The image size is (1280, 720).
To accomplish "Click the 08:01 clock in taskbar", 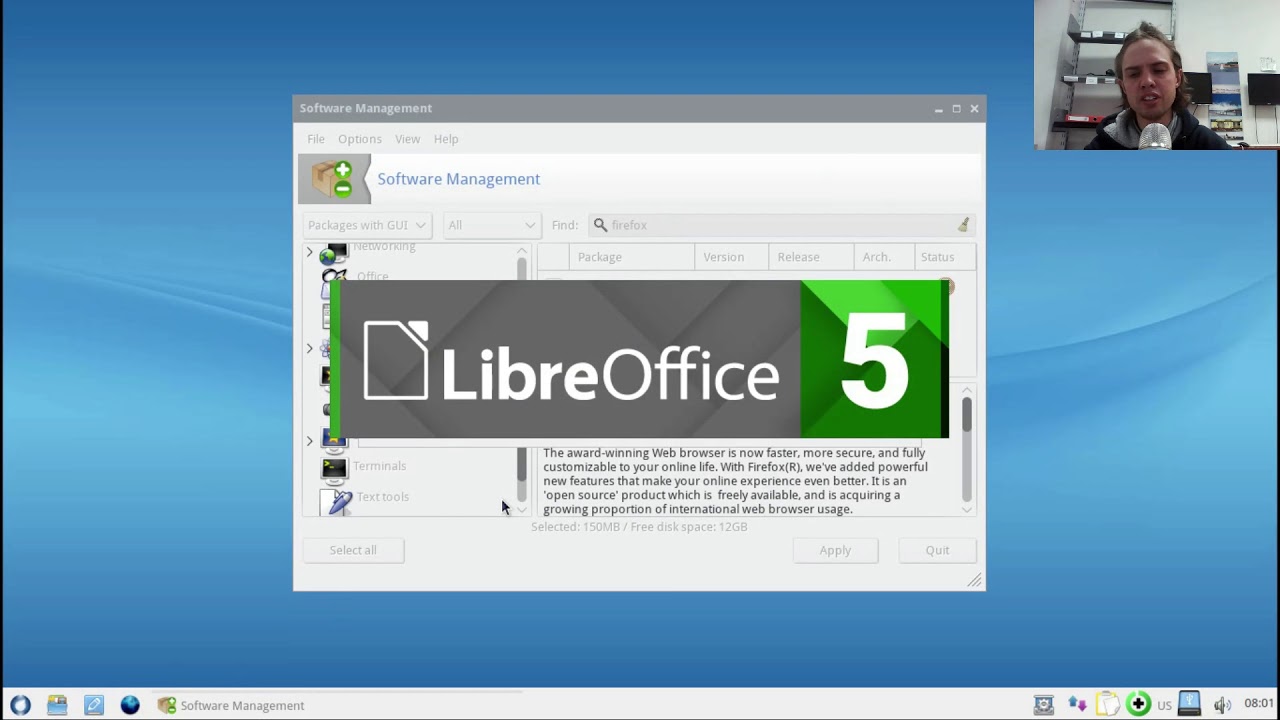I will click(x=1259, y=704).
